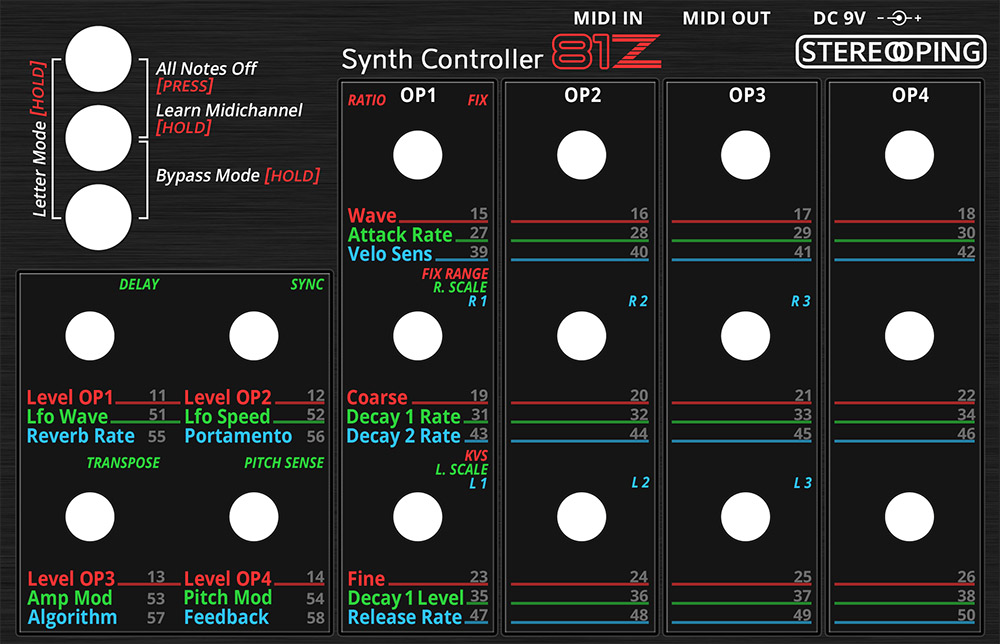Click the OP4 knob above number 18
Image resolution: width=1000 pixels, height=644 pixels.
tap(909, 155)
